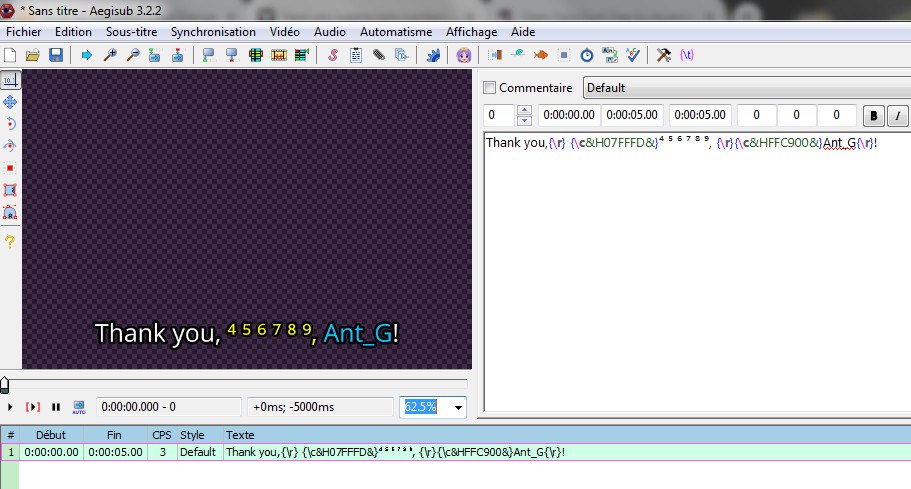The height and width of the screenshot is (489, 911).
Task: Create a new subtitles file
Action: tap(10, 55)
